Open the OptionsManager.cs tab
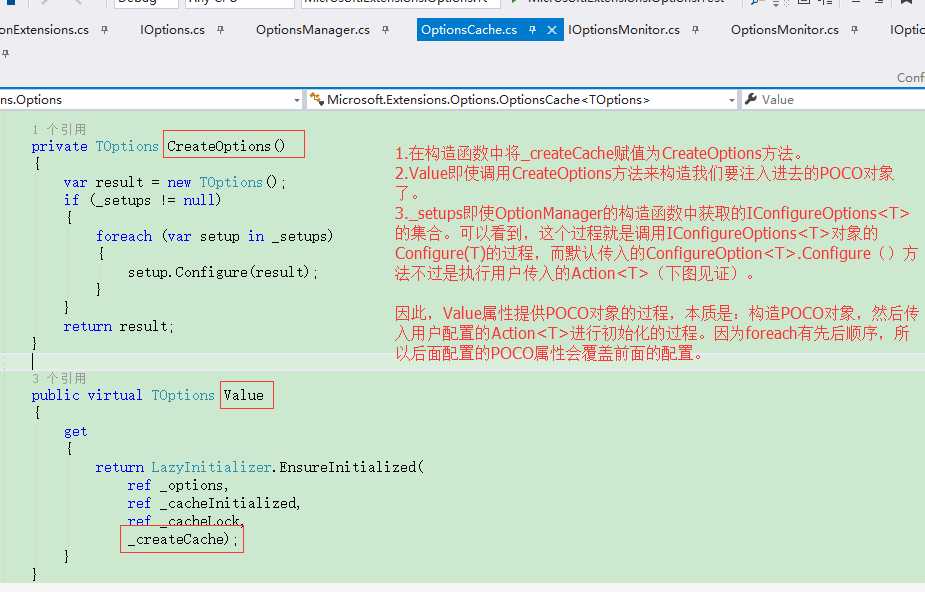 pos(313,29)
